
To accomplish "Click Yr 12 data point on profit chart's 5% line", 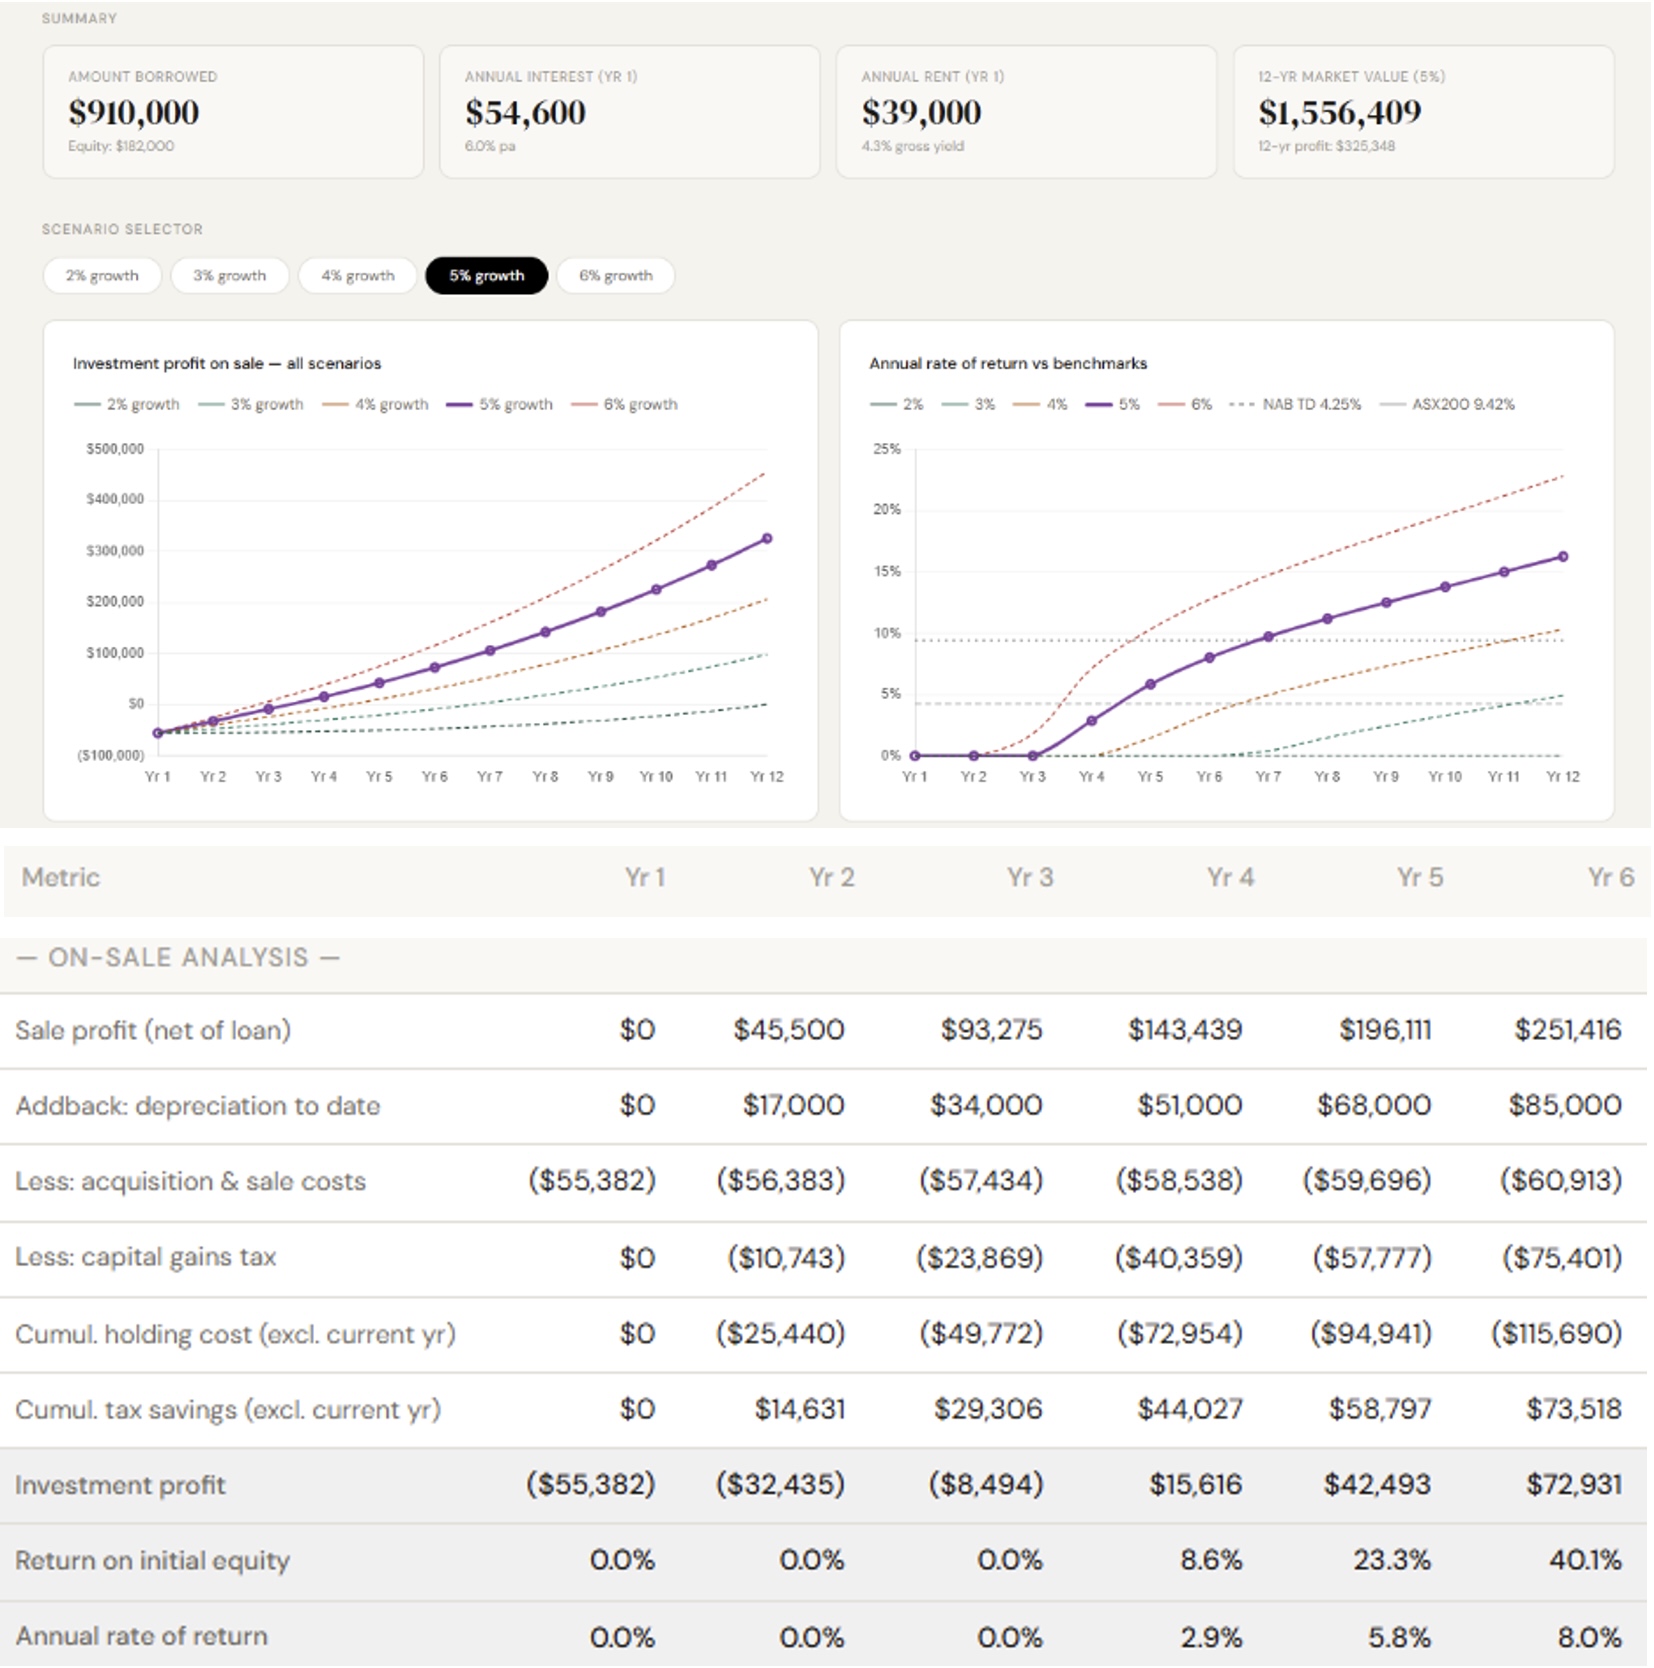I will 767,539.
